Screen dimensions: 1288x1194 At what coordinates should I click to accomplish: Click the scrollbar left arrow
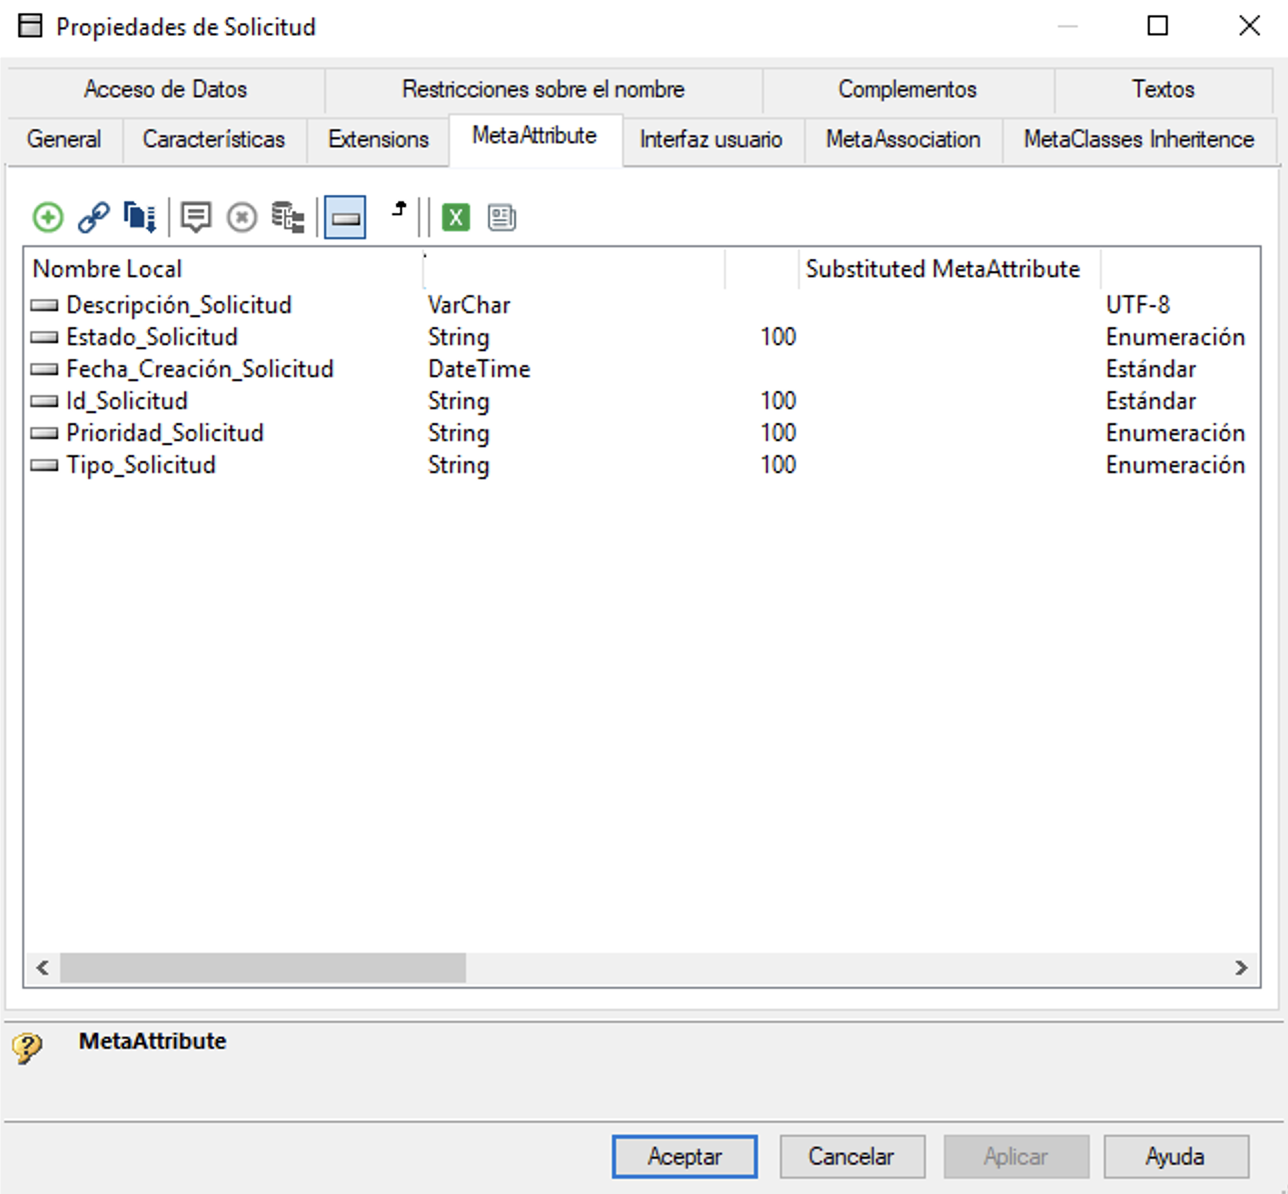[x=42, y=967]
